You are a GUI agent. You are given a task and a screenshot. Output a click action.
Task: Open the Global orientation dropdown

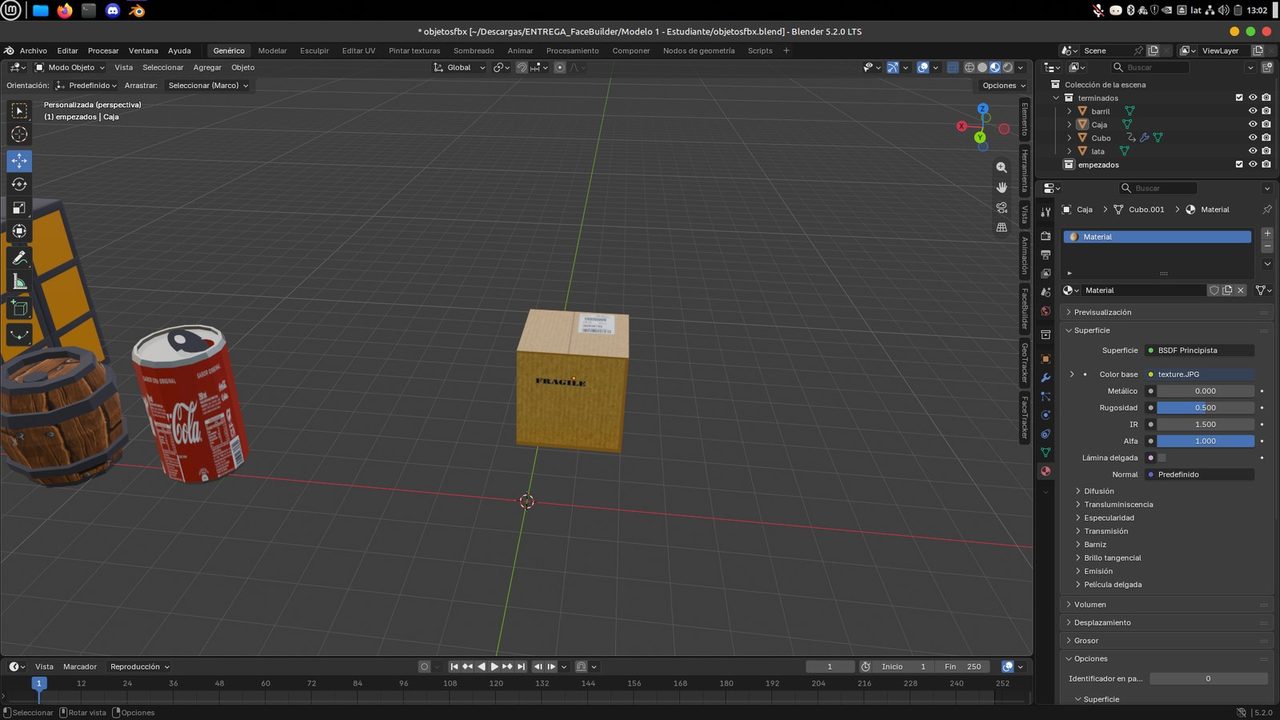[x=460, y=67]
